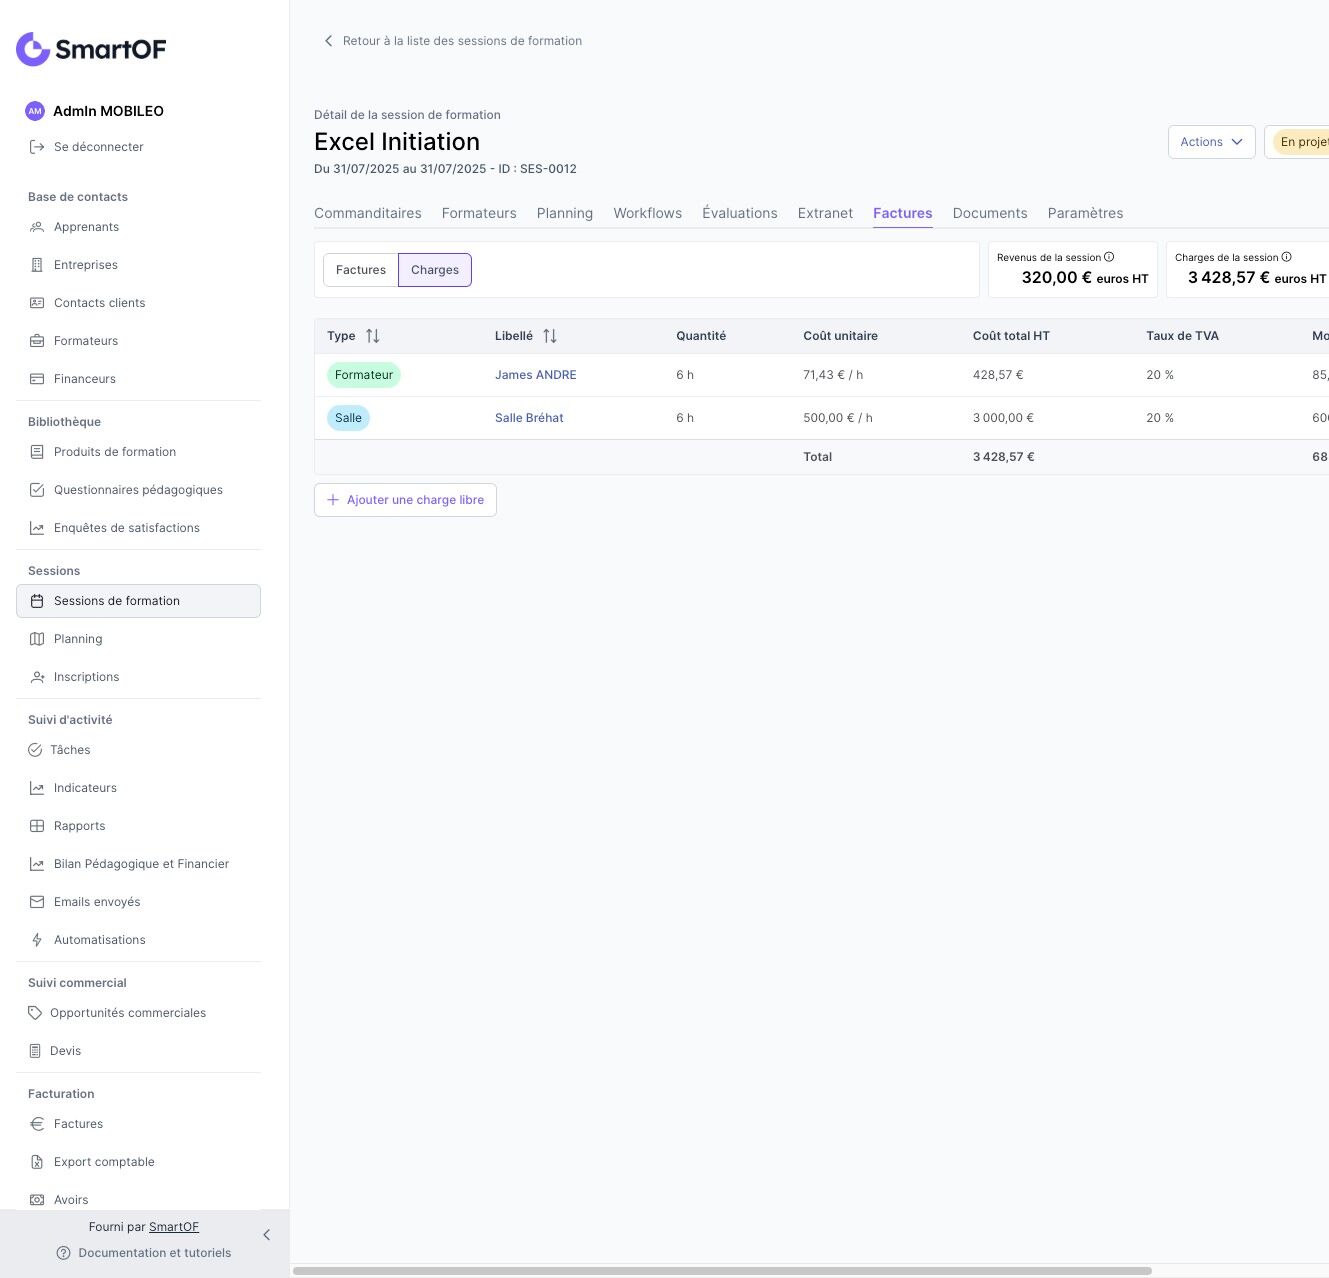Open the En projet status dropdown
The height and width of the screenshot is (1278, 1329).
[x=1302, y=142]
